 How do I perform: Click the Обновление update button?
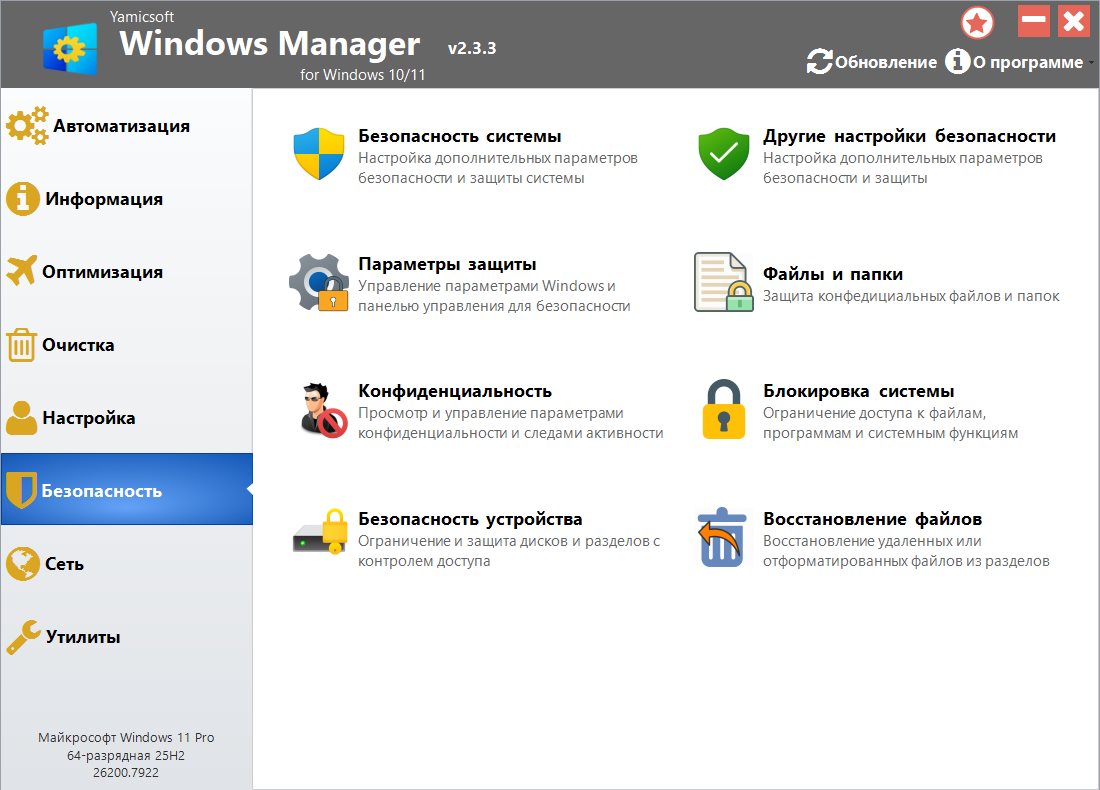point(872,62)
